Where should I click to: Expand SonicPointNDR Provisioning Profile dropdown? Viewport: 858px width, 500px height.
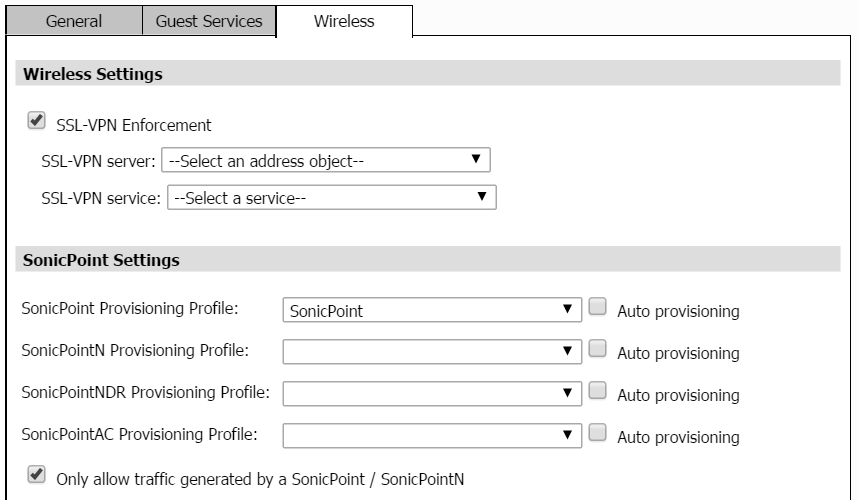[432, 394]
